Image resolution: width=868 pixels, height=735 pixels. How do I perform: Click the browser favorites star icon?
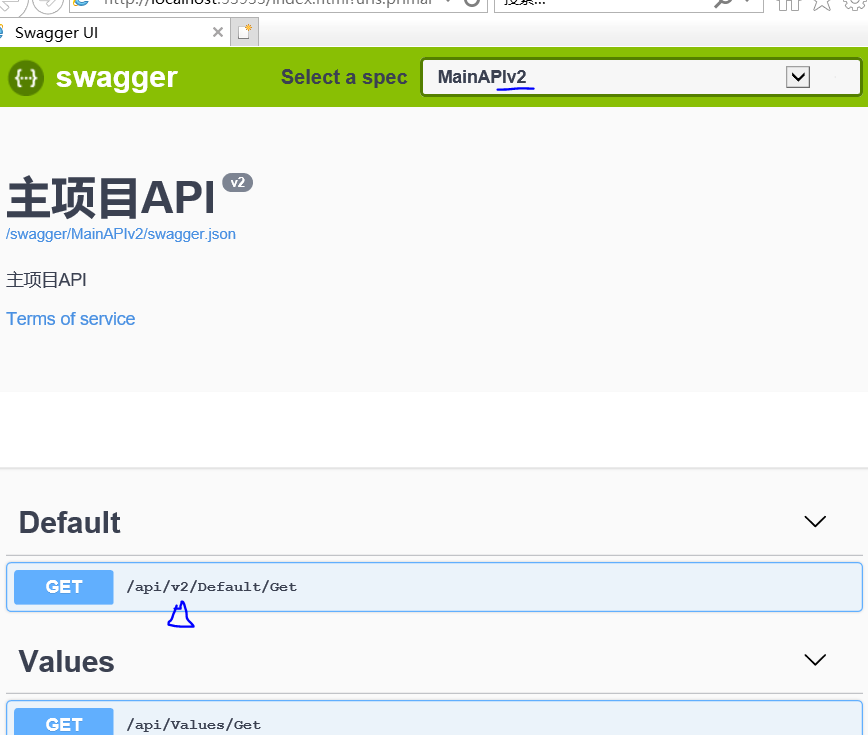(x=822, y=3)
